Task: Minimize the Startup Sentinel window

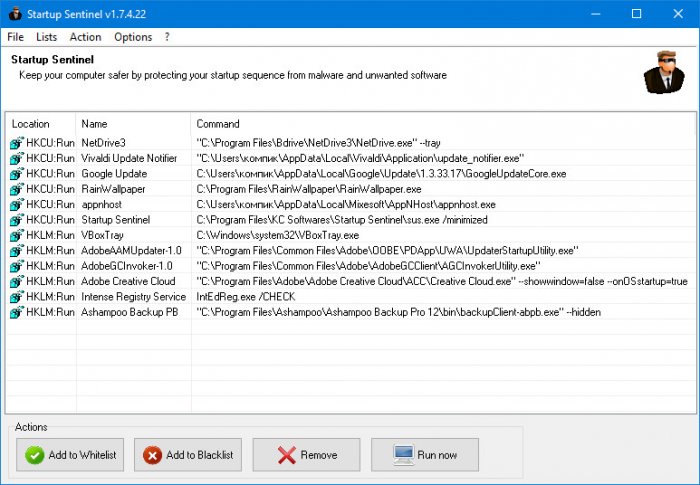Action: 596,14
